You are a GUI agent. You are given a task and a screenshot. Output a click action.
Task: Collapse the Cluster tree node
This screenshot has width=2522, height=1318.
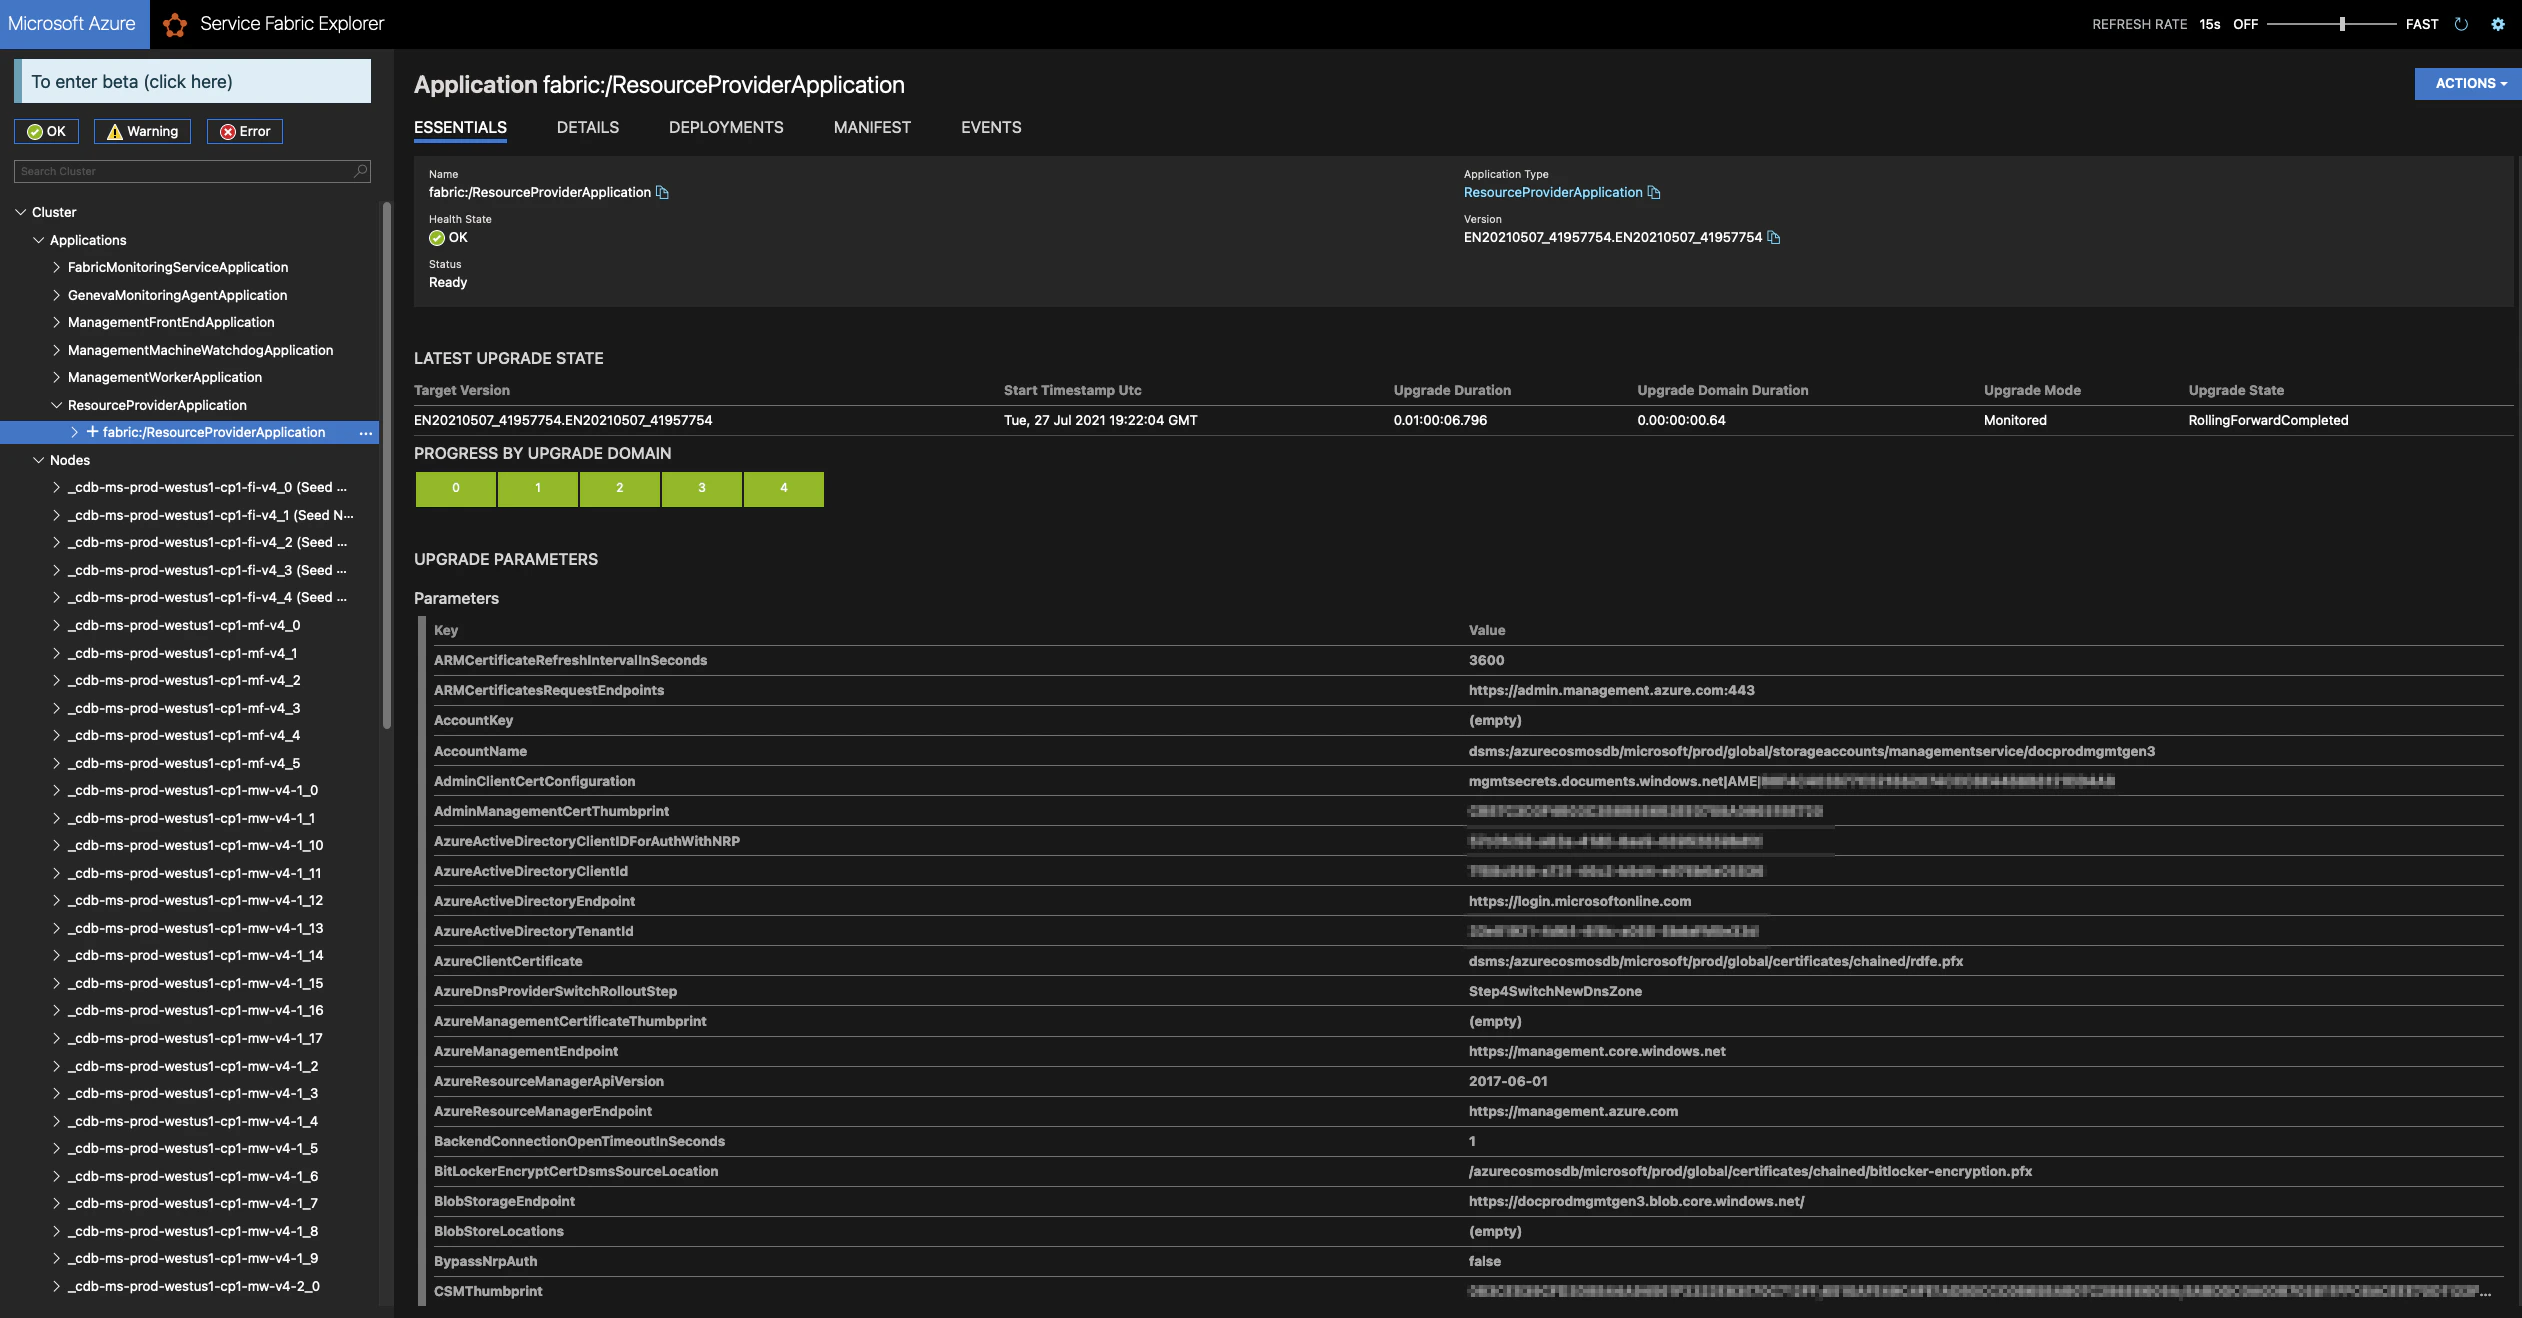pyautogui.click(x=21, y=212)
